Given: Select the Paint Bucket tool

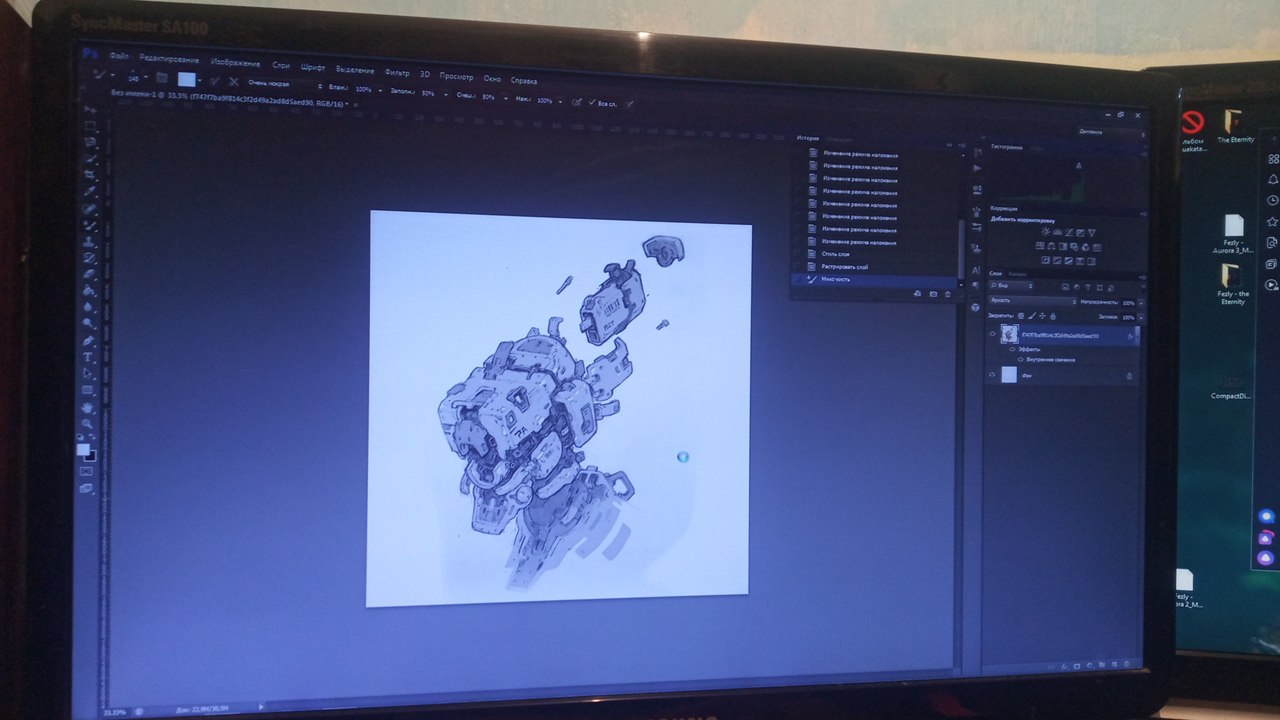Looking at the screenshot, I should 89,290.
